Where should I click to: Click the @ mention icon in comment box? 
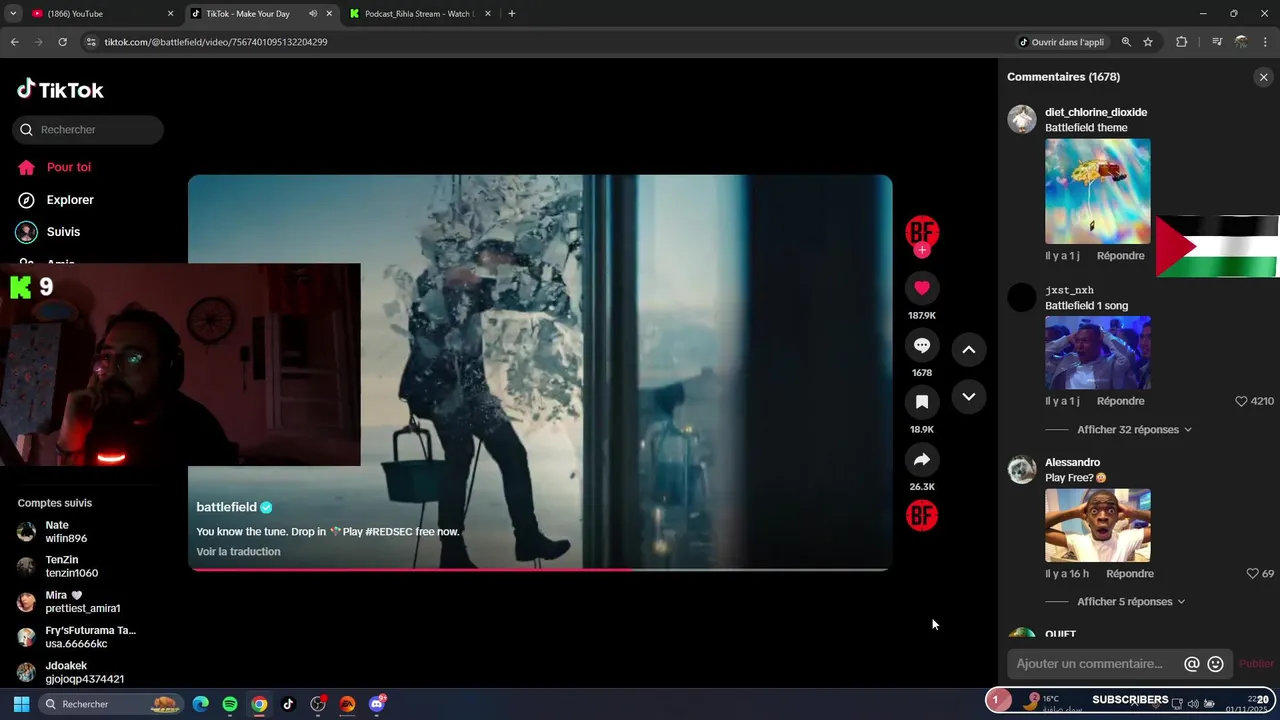[1191, 664]
